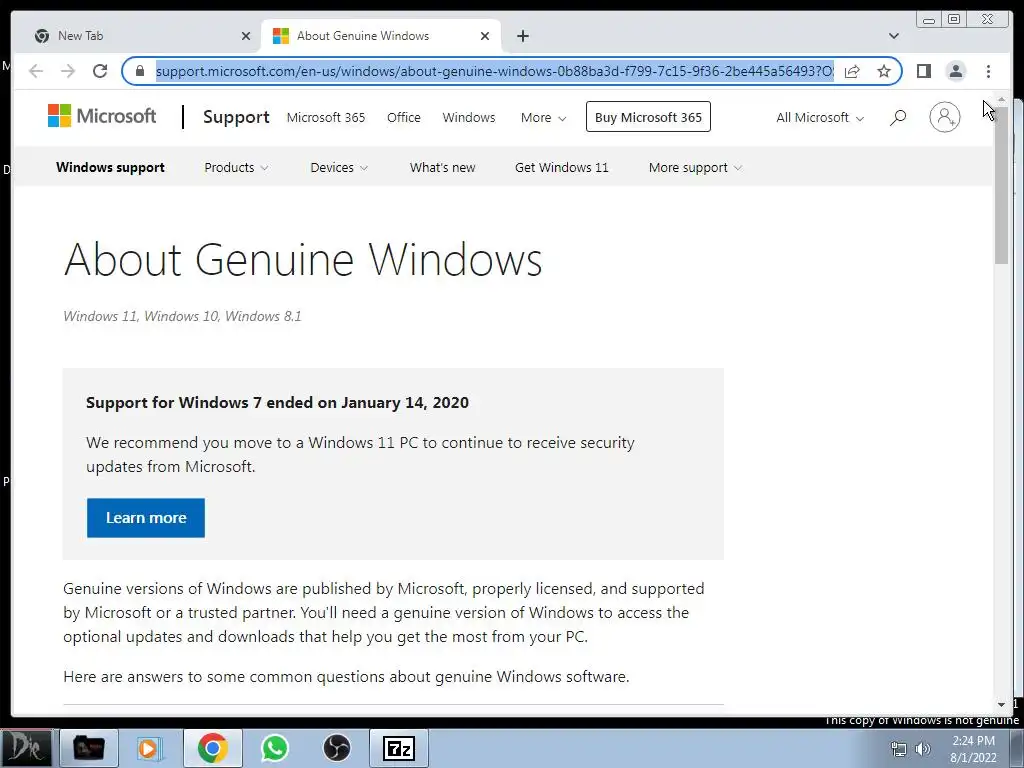Open Get Windows 11 link
Screen dimensions: 1024x768
pos(562,167)
